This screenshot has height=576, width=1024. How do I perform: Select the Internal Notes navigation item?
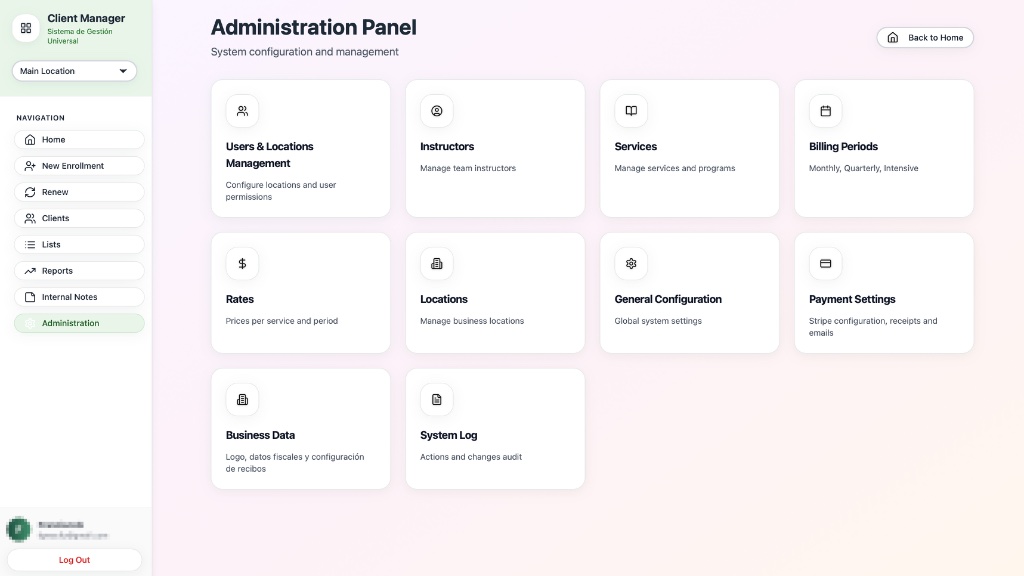(79, 297)
